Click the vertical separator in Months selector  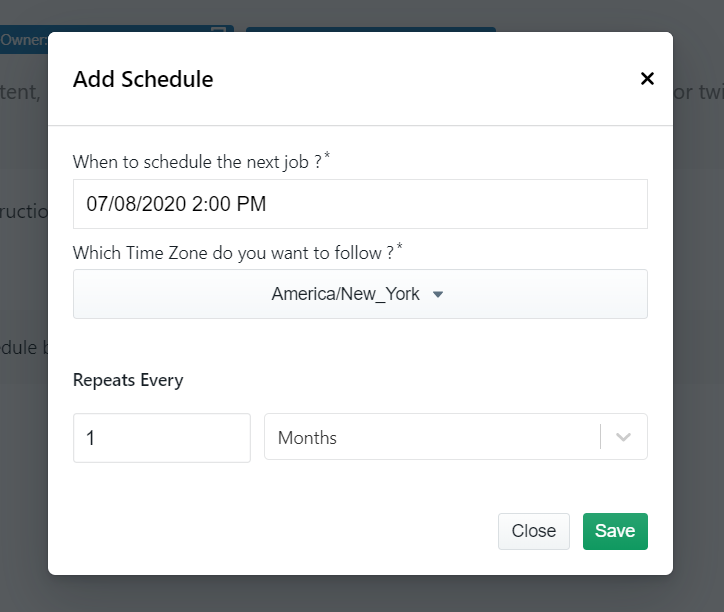600,436
